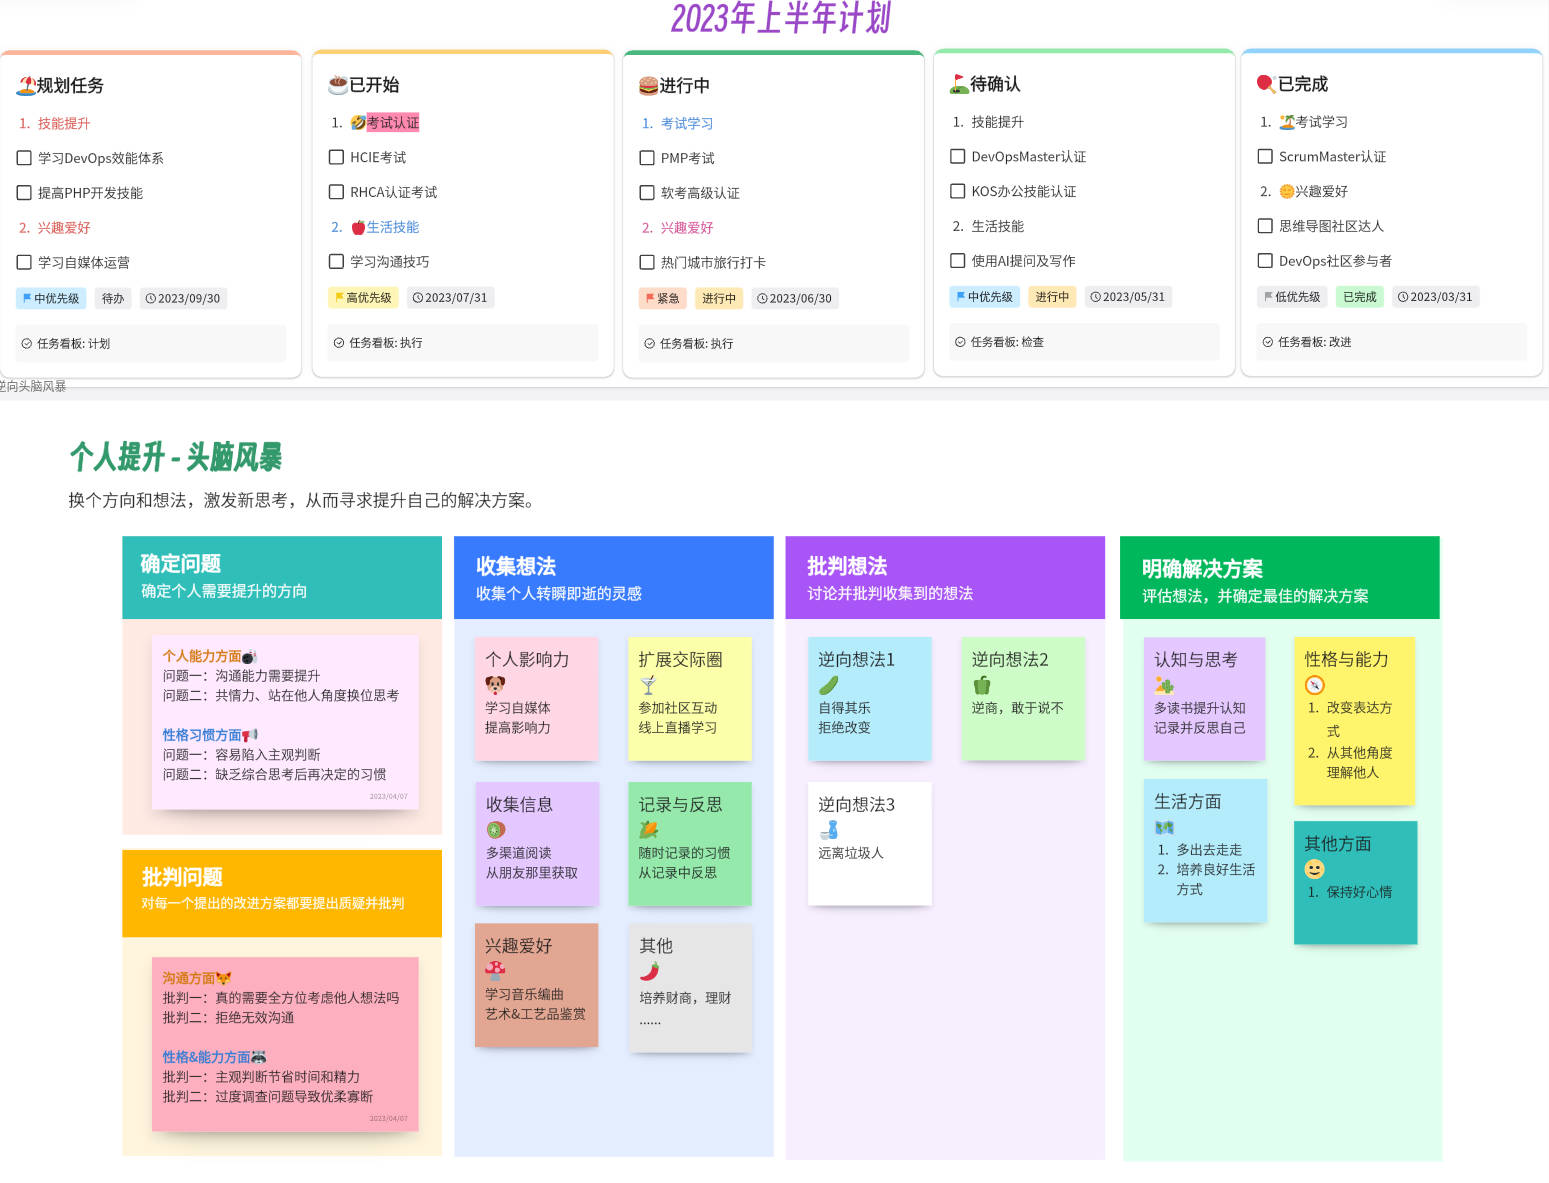
Task: Click the coffee cup icon beside 已开始
Action: point(338,84)
